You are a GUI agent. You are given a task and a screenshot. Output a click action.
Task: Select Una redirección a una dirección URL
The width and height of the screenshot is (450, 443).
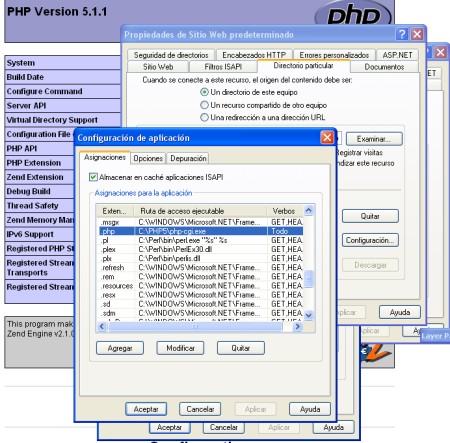tap(204, 117)
